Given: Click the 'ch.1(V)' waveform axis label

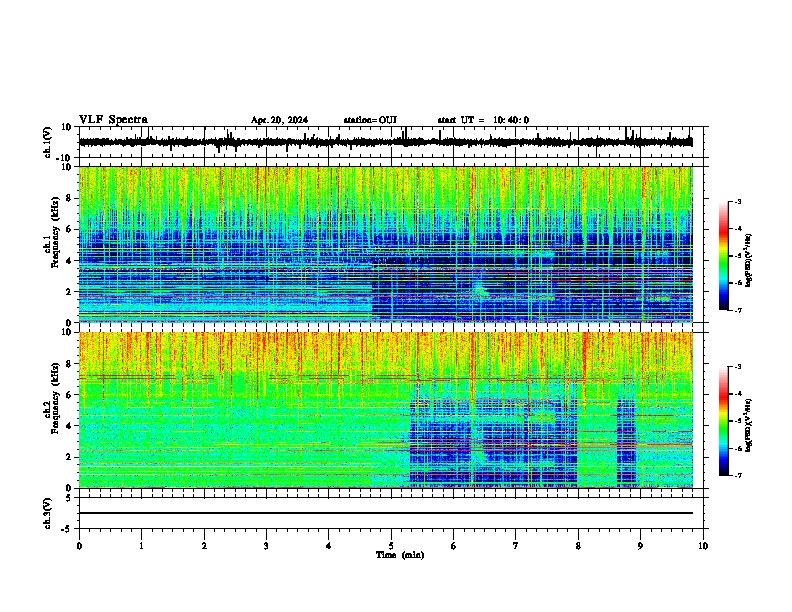Looking at the screenshot, I should tap(47, 142).
